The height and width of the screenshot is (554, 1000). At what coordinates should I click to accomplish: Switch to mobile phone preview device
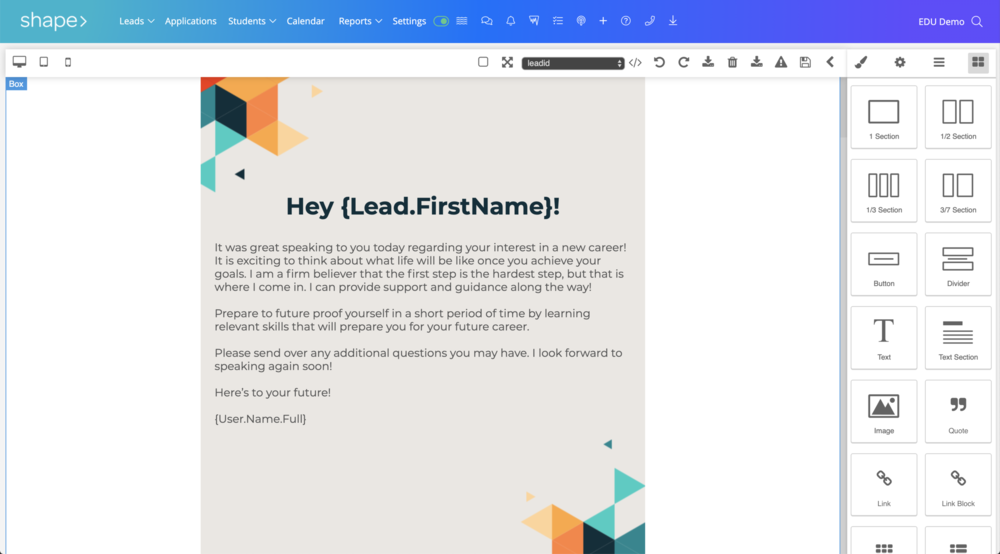(68, 62)
